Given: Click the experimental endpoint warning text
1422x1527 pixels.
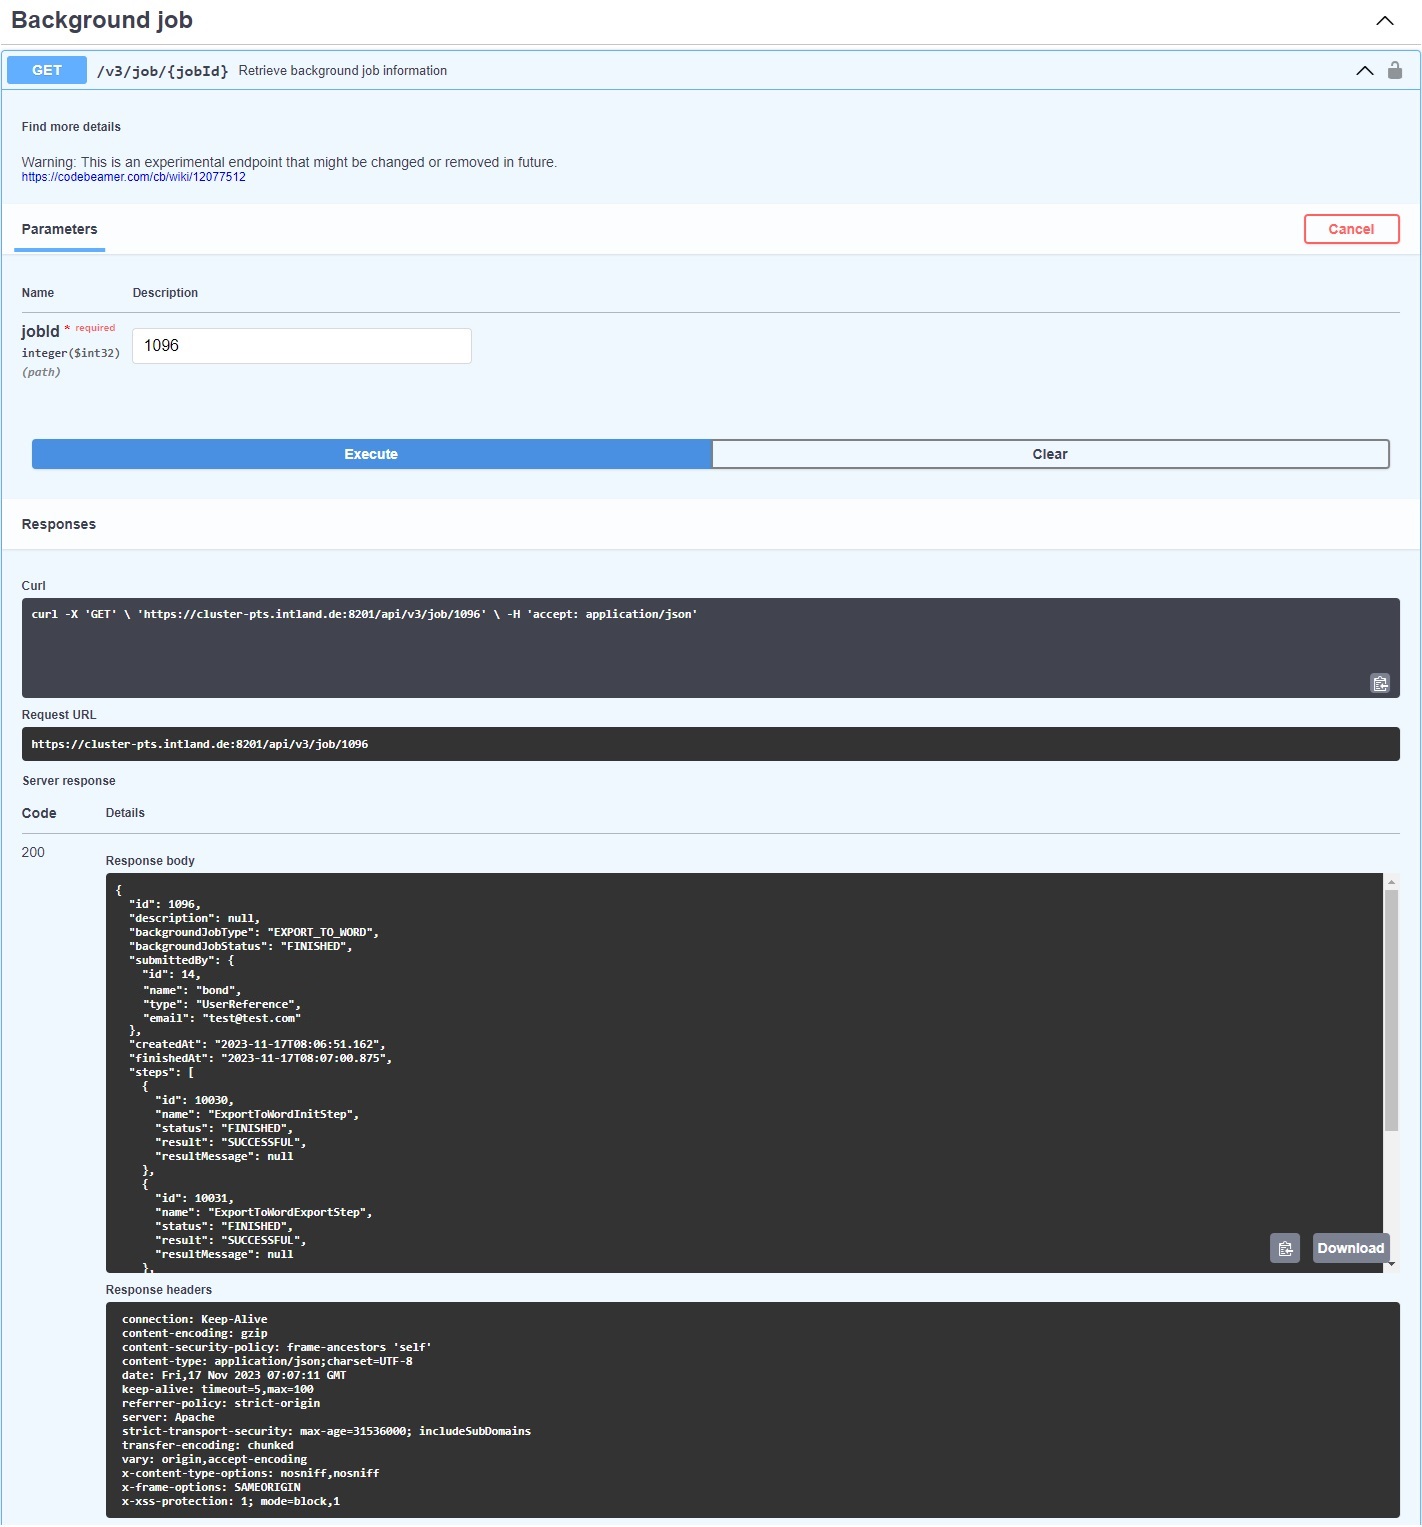Looking at the screenshot, I should click(x=289, y=162).
